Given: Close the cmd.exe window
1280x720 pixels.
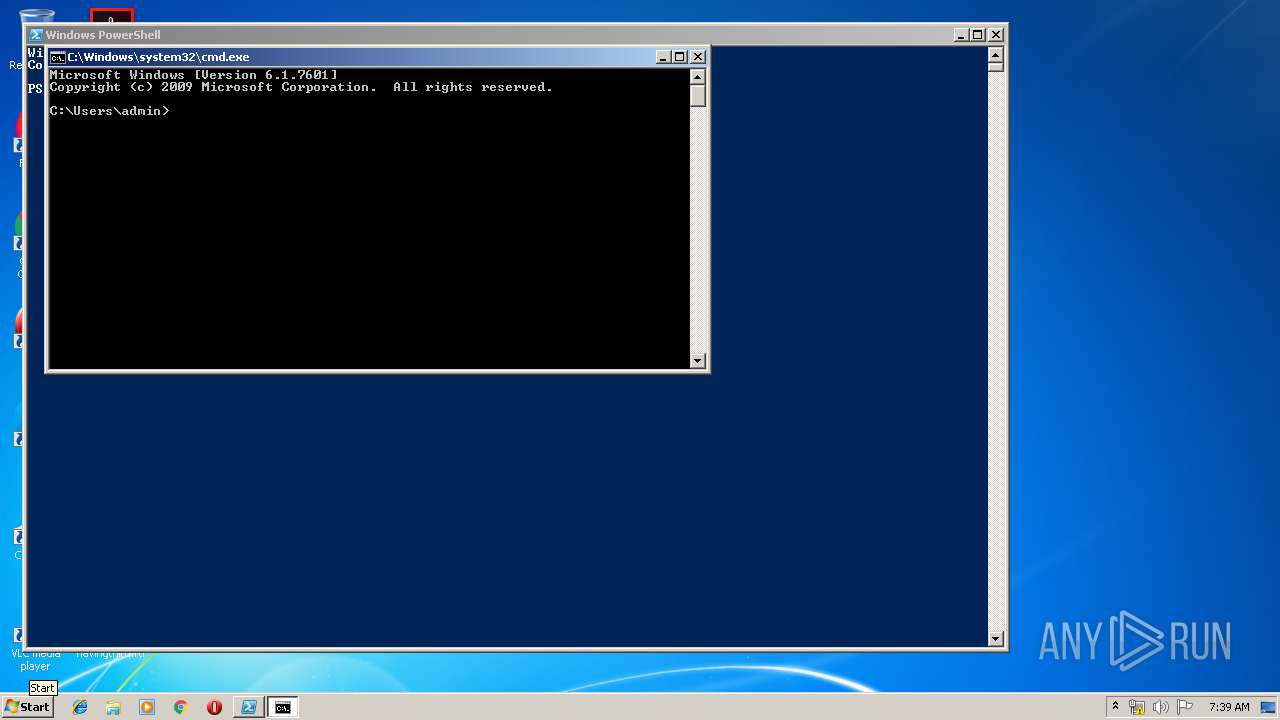Looking at the screenshot, I should (x=698, y=57).
